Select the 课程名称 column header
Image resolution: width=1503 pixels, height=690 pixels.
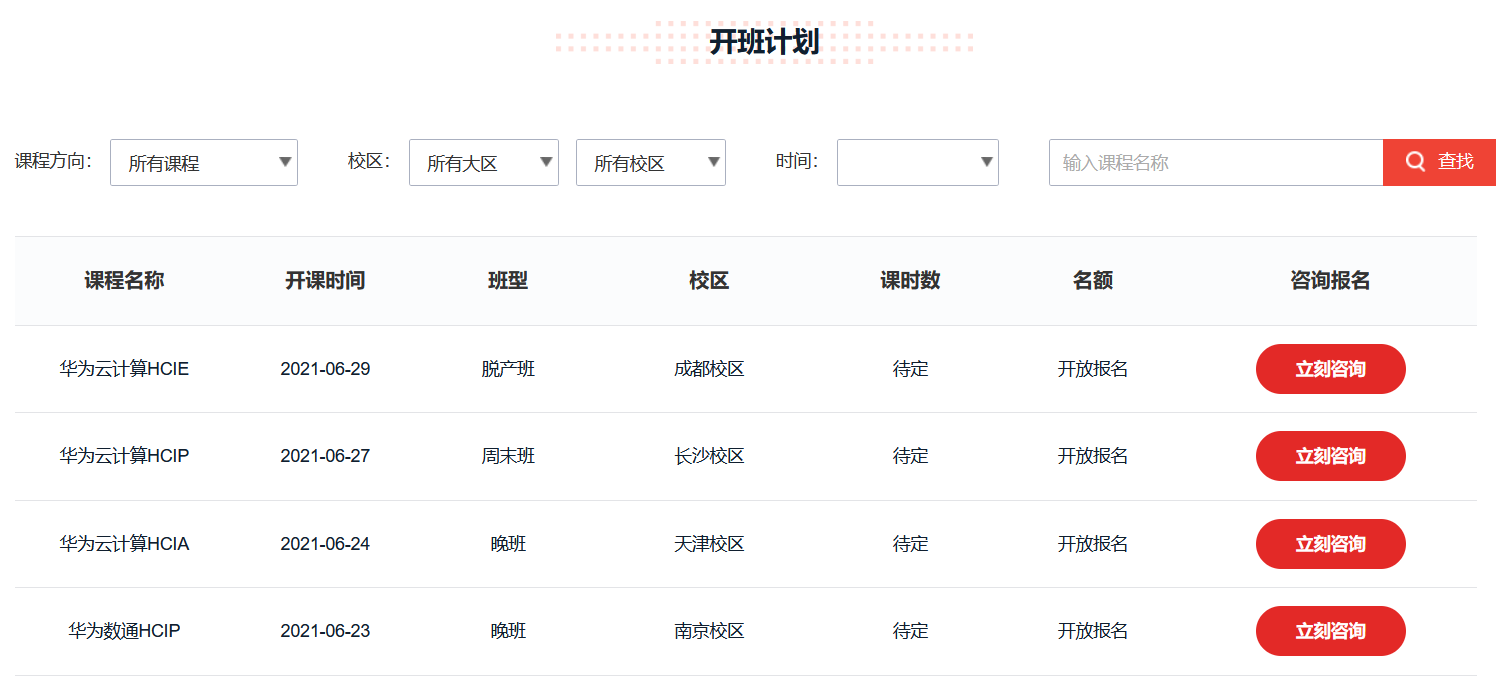pyautogui.click(x=123, y=280)
